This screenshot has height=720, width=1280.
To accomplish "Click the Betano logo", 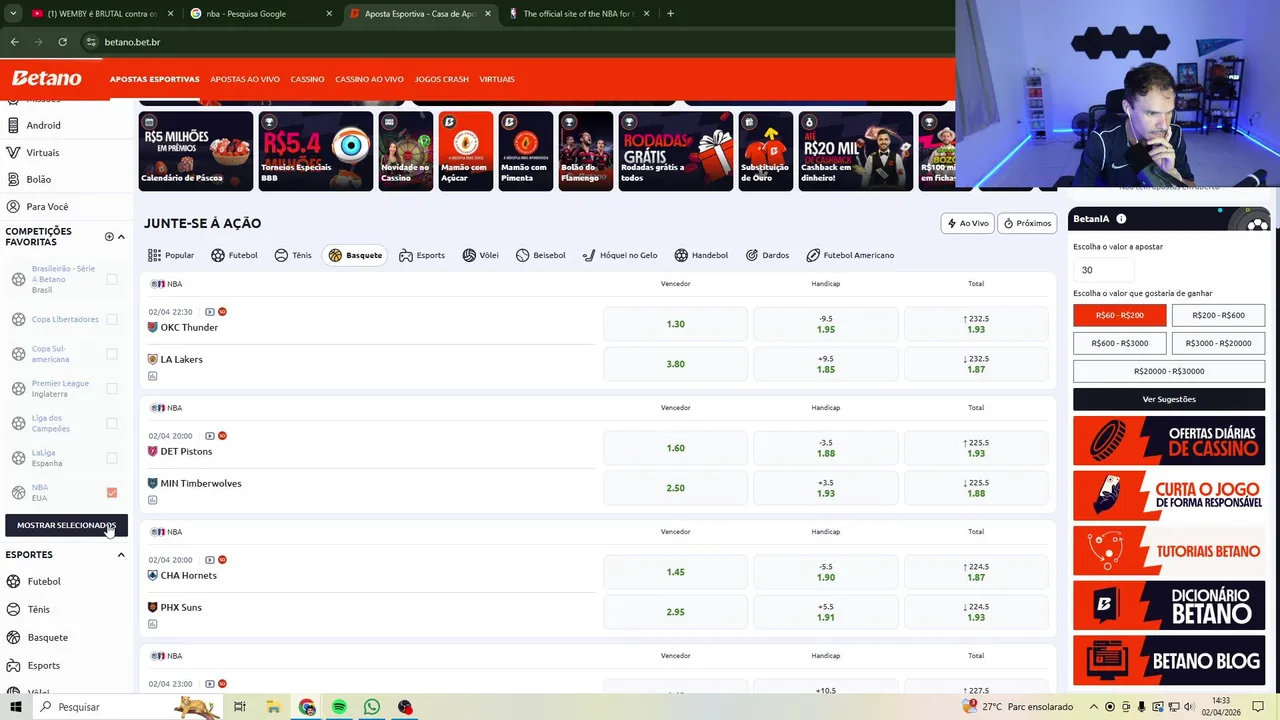I will coord(47,78).
